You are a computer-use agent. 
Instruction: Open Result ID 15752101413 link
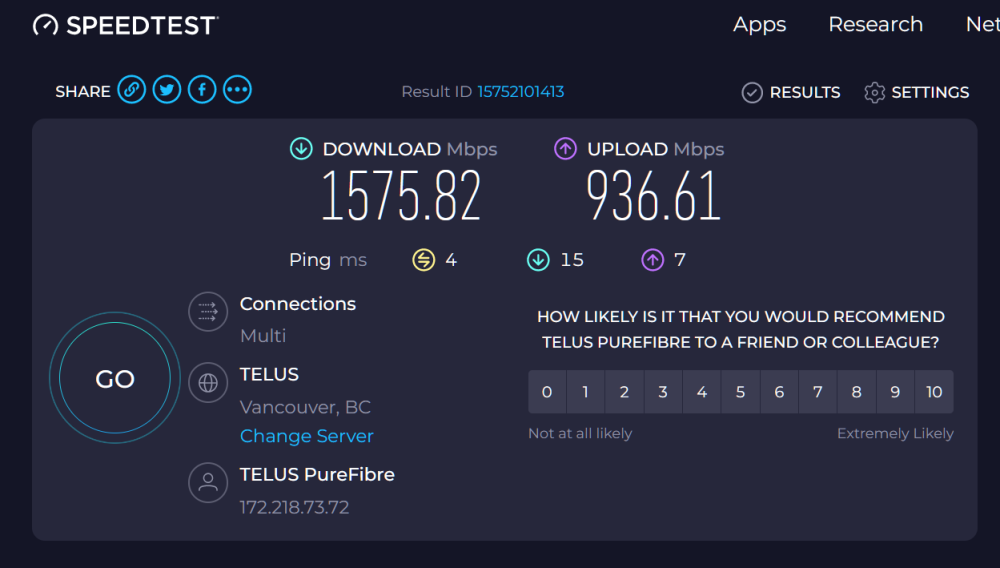click(x=520, y=92)
